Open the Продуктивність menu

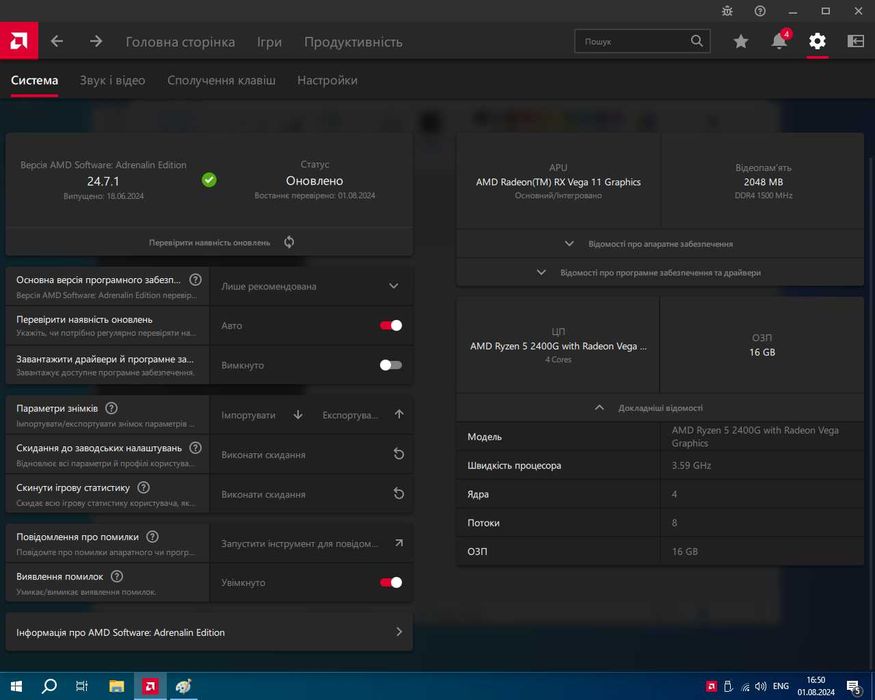point(353,42)
